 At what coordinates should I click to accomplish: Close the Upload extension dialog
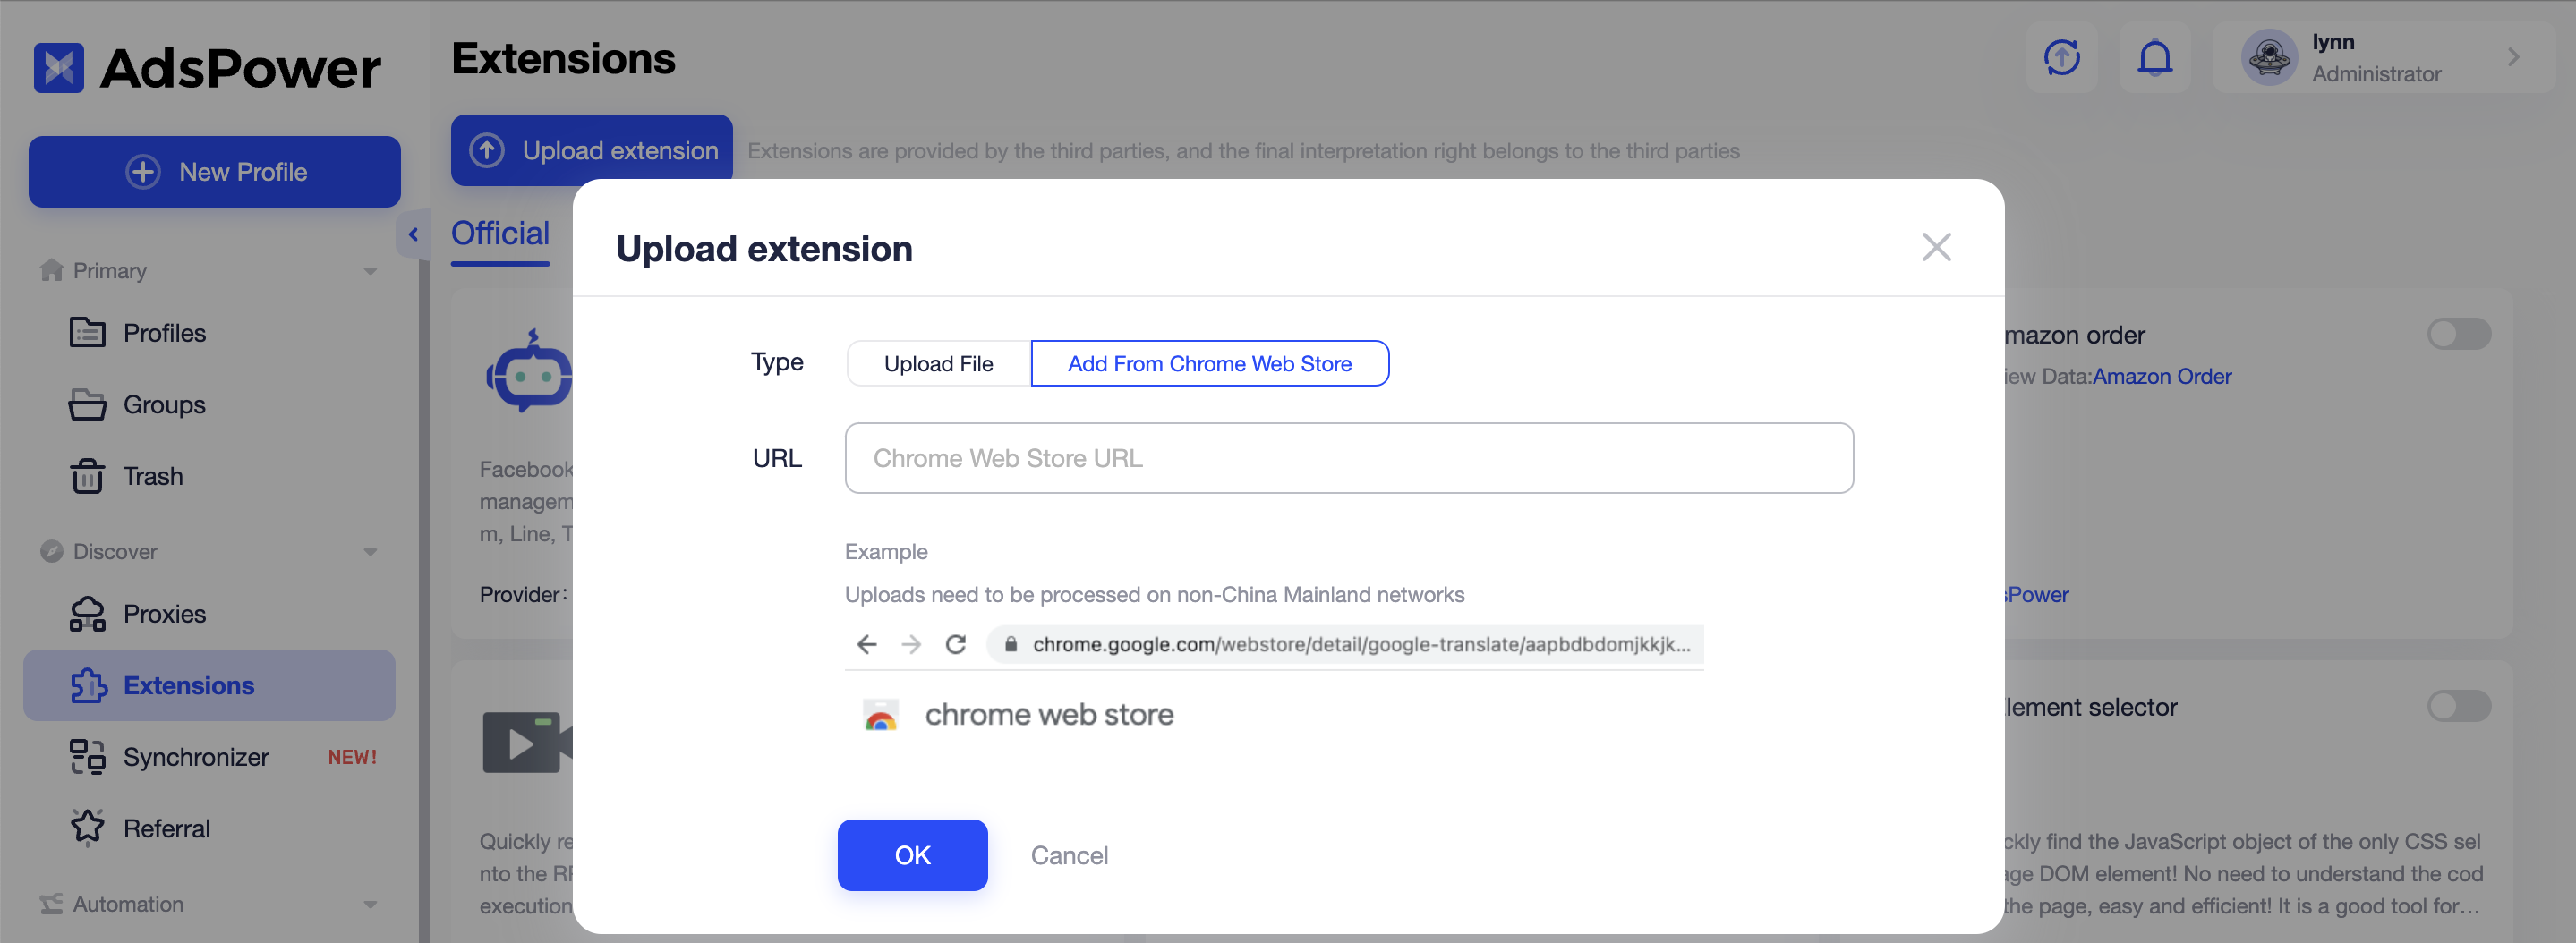1936,247
